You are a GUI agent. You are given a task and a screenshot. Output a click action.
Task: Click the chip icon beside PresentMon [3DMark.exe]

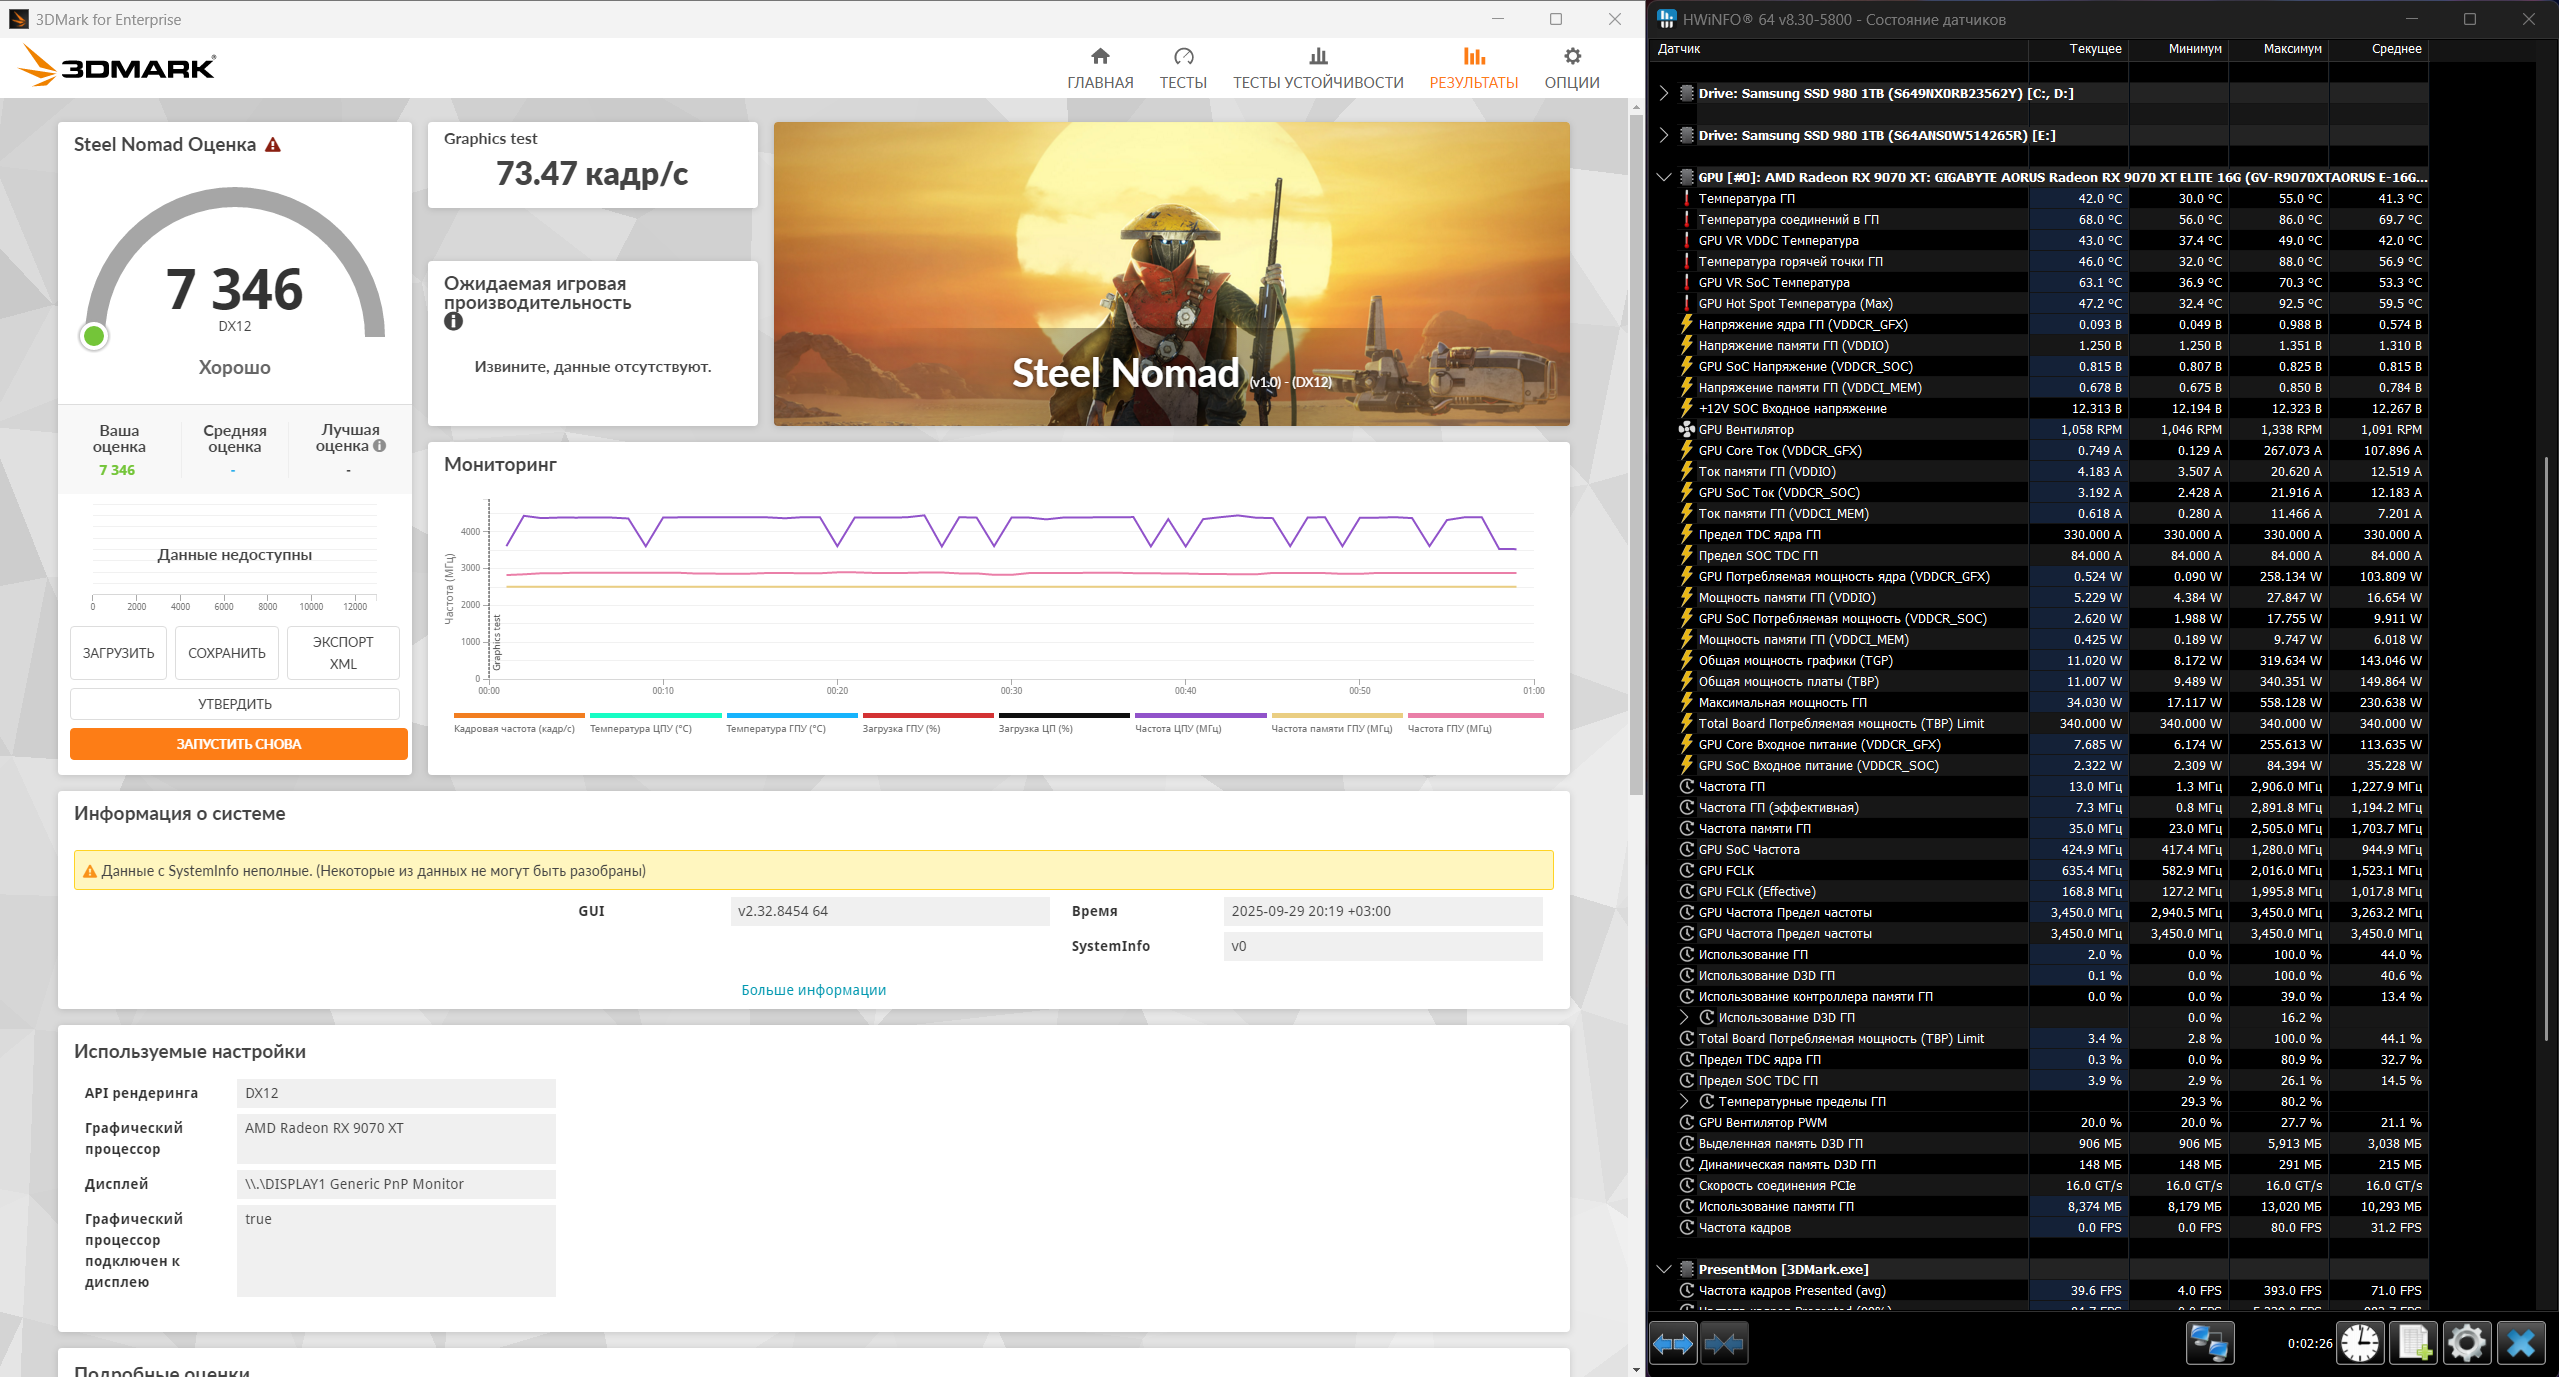(1686, 1270)
